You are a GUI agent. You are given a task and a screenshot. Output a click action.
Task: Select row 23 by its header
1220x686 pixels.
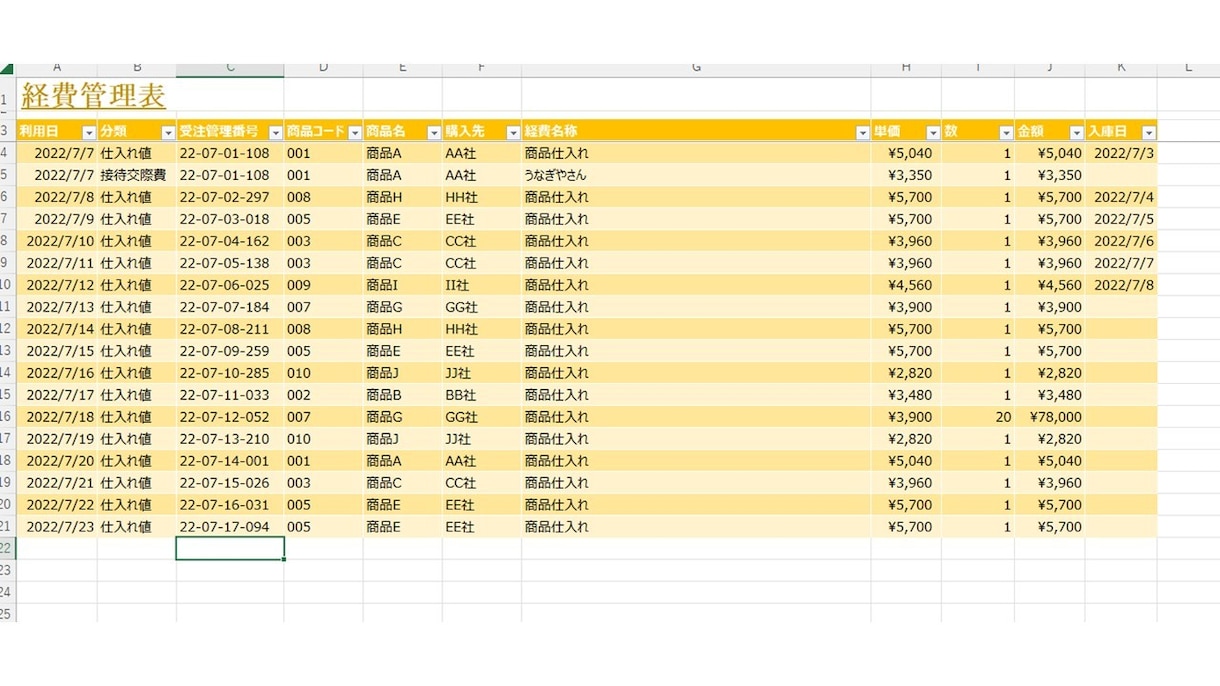7,570
